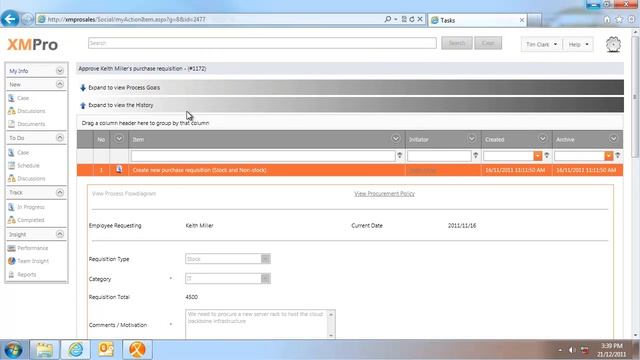This screenshot has height=360, width=640.
Task: Click the Item column filter field
Action: [263, 156]
